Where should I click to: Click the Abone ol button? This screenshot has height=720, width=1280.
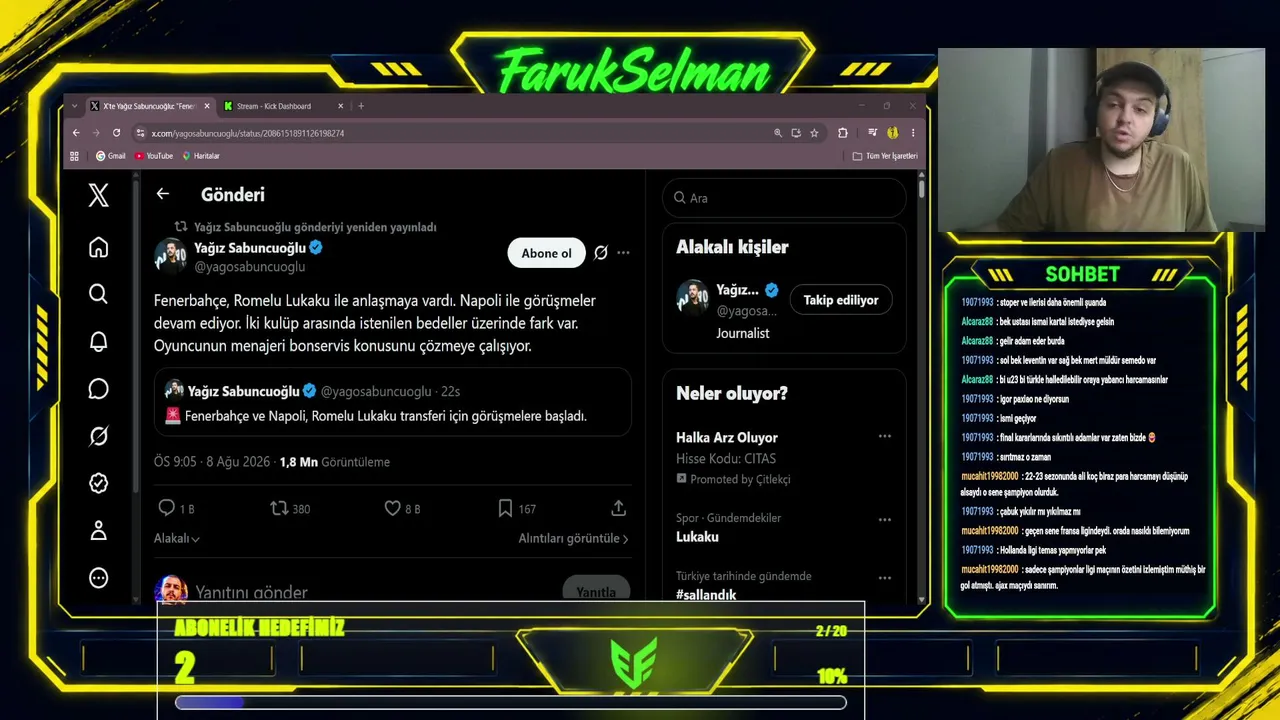(x=546, y=253)
